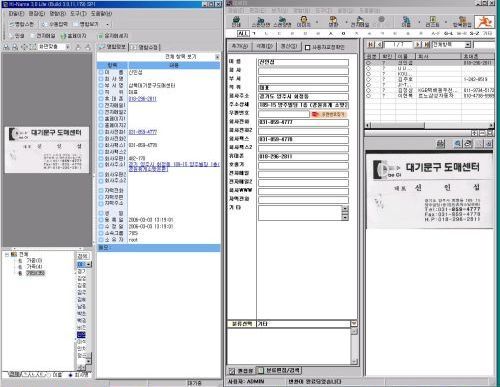Open 도움말(H) menu in Hi-Name window

[x=101, y=14]
